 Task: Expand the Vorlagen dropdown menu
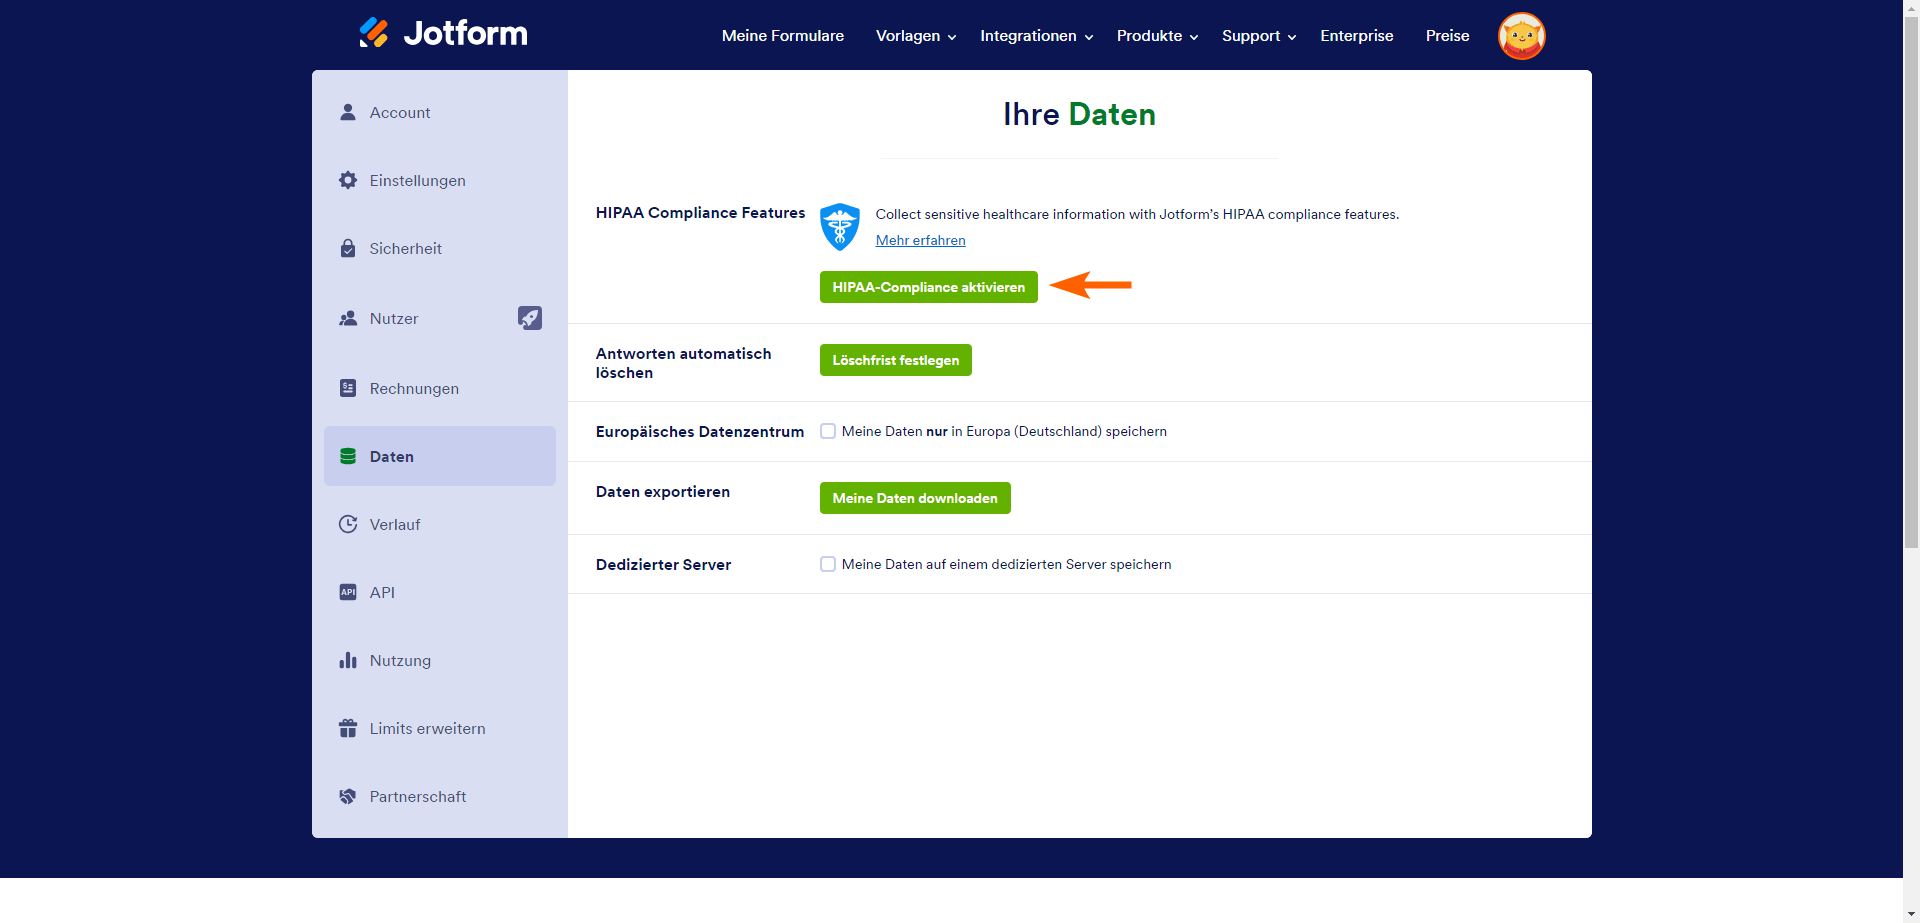click(916, 36)
